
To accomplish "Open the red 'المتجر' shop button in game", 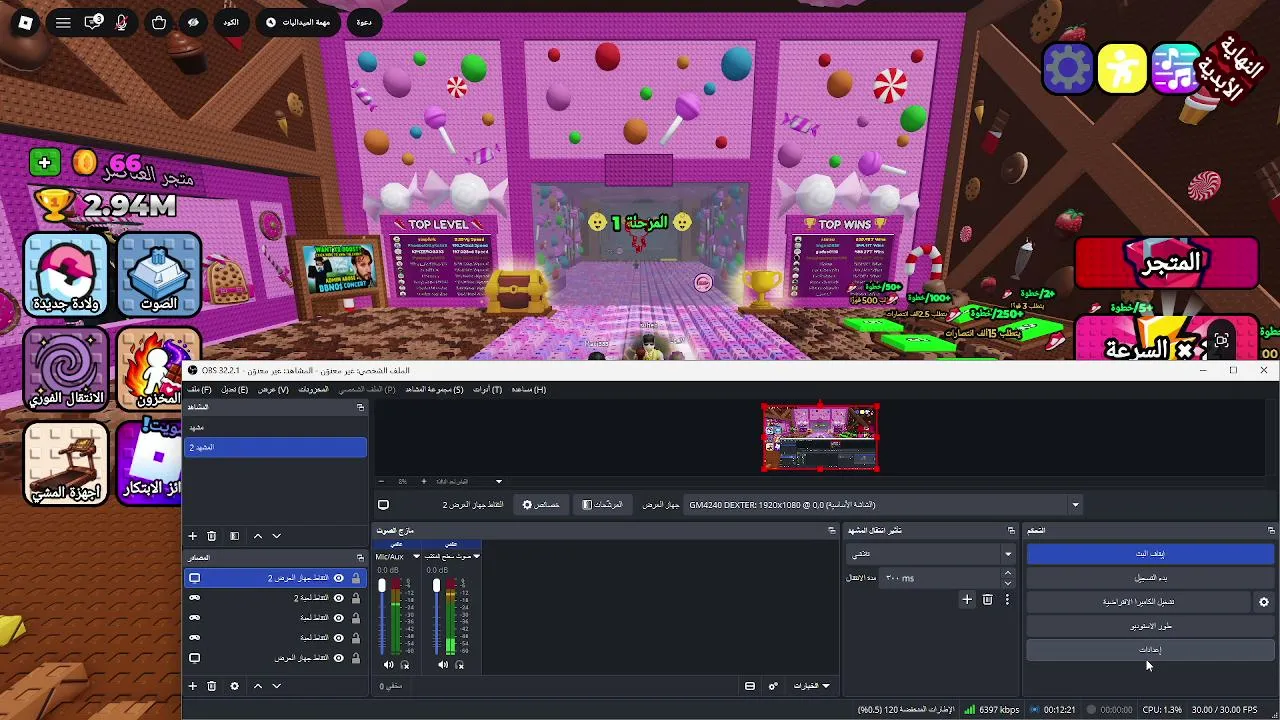I will pyautogui.click(x=1166, y=264).
